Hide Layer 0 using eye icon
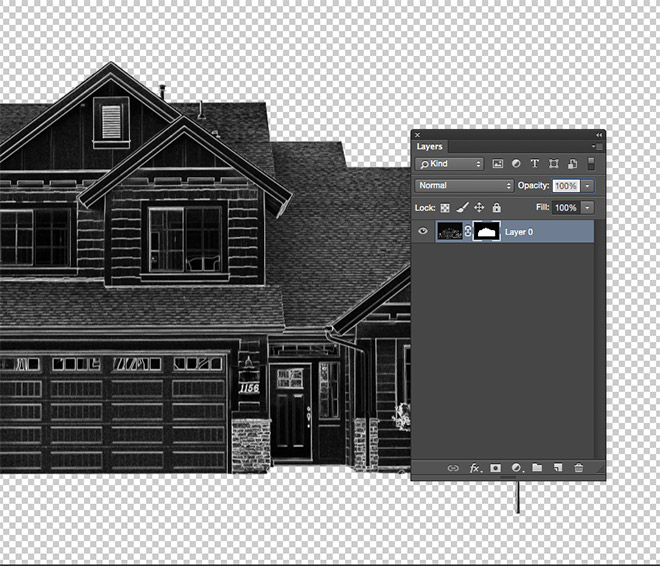The image size is (660, 566). tap(423, 231)
